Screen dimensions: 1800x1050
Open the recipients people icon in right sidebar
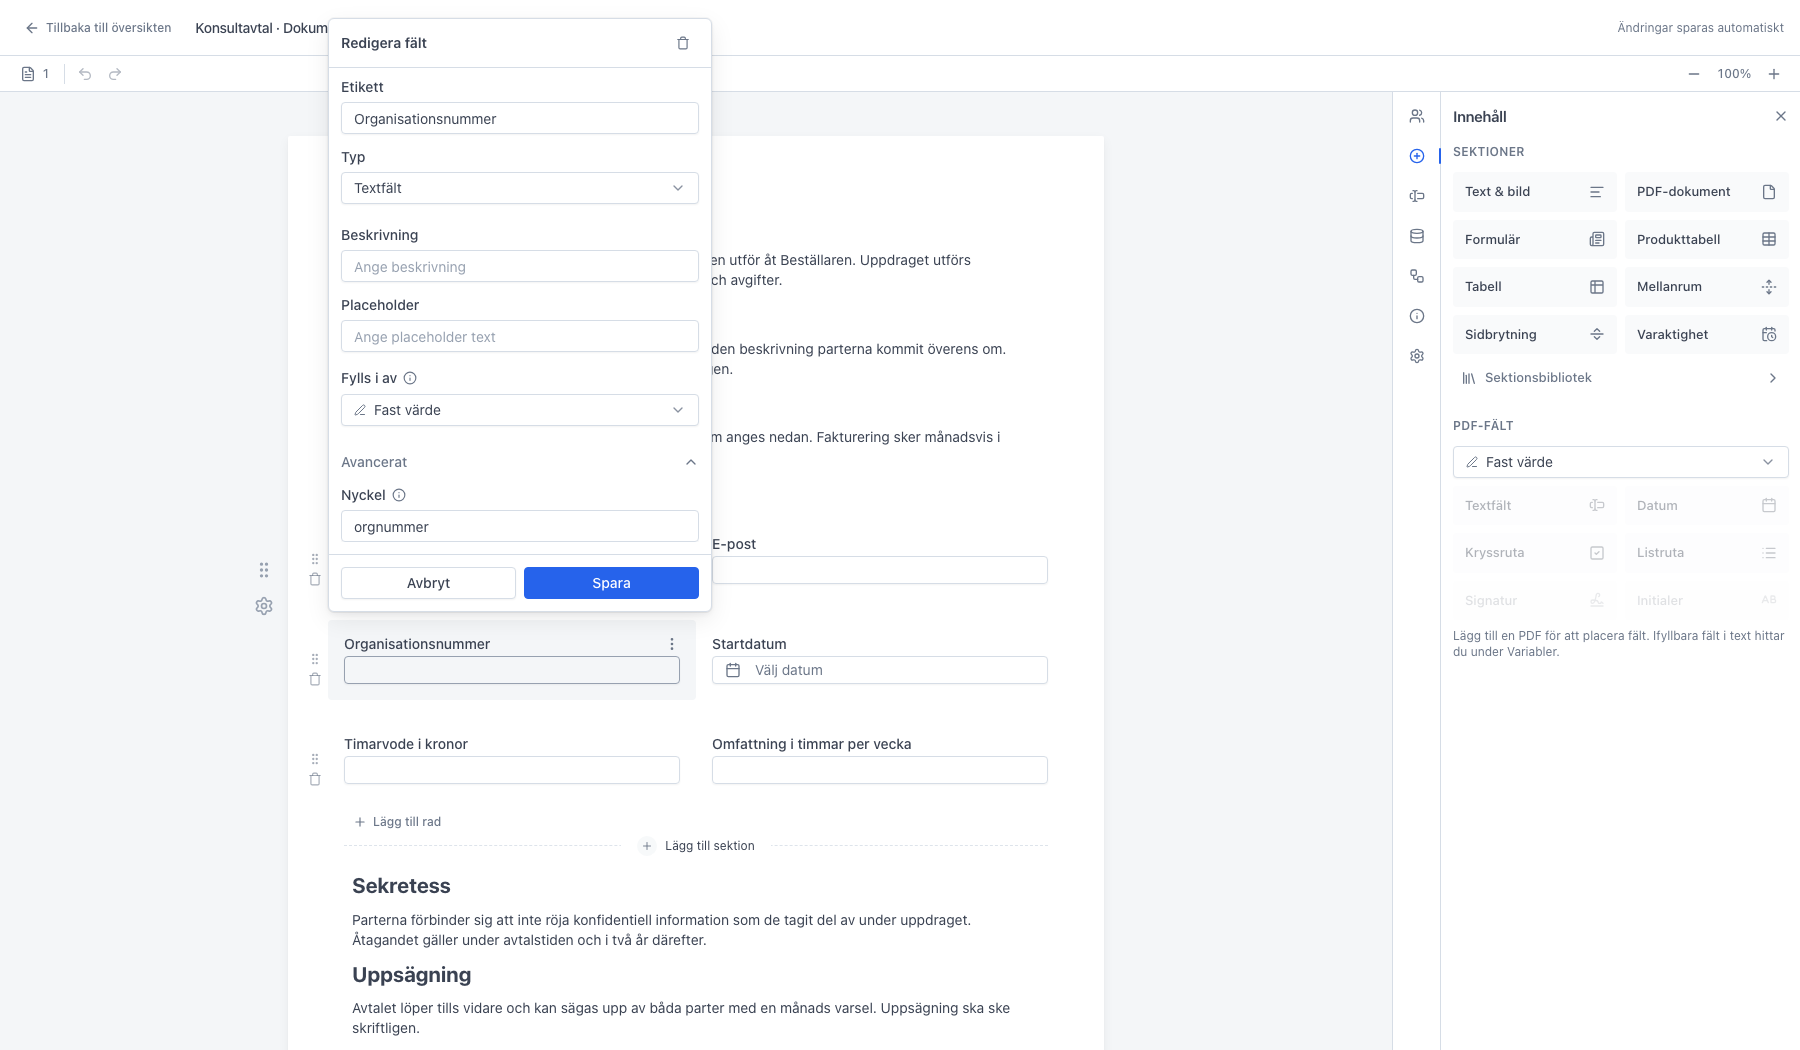click(x=1417, y=116)
